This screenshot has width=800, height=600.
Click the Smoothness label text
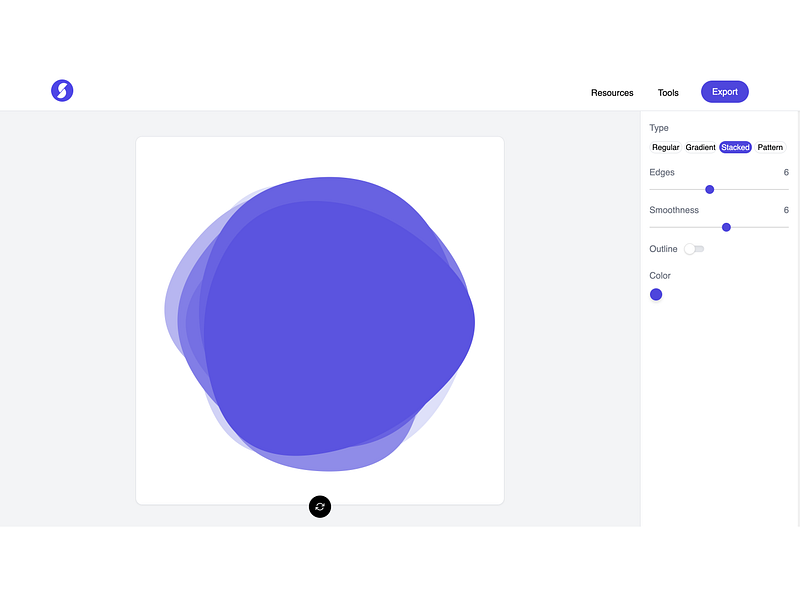coord(674,210)
